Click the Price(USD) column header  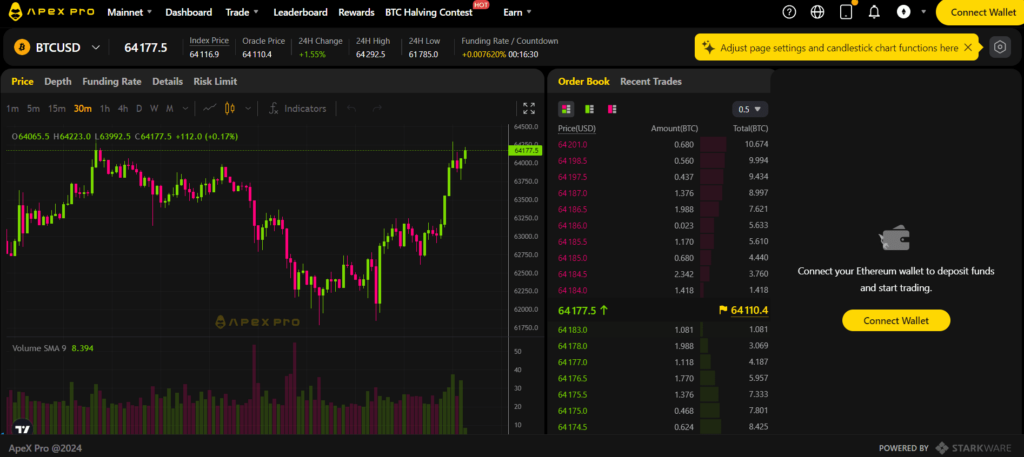coord(577,129)
